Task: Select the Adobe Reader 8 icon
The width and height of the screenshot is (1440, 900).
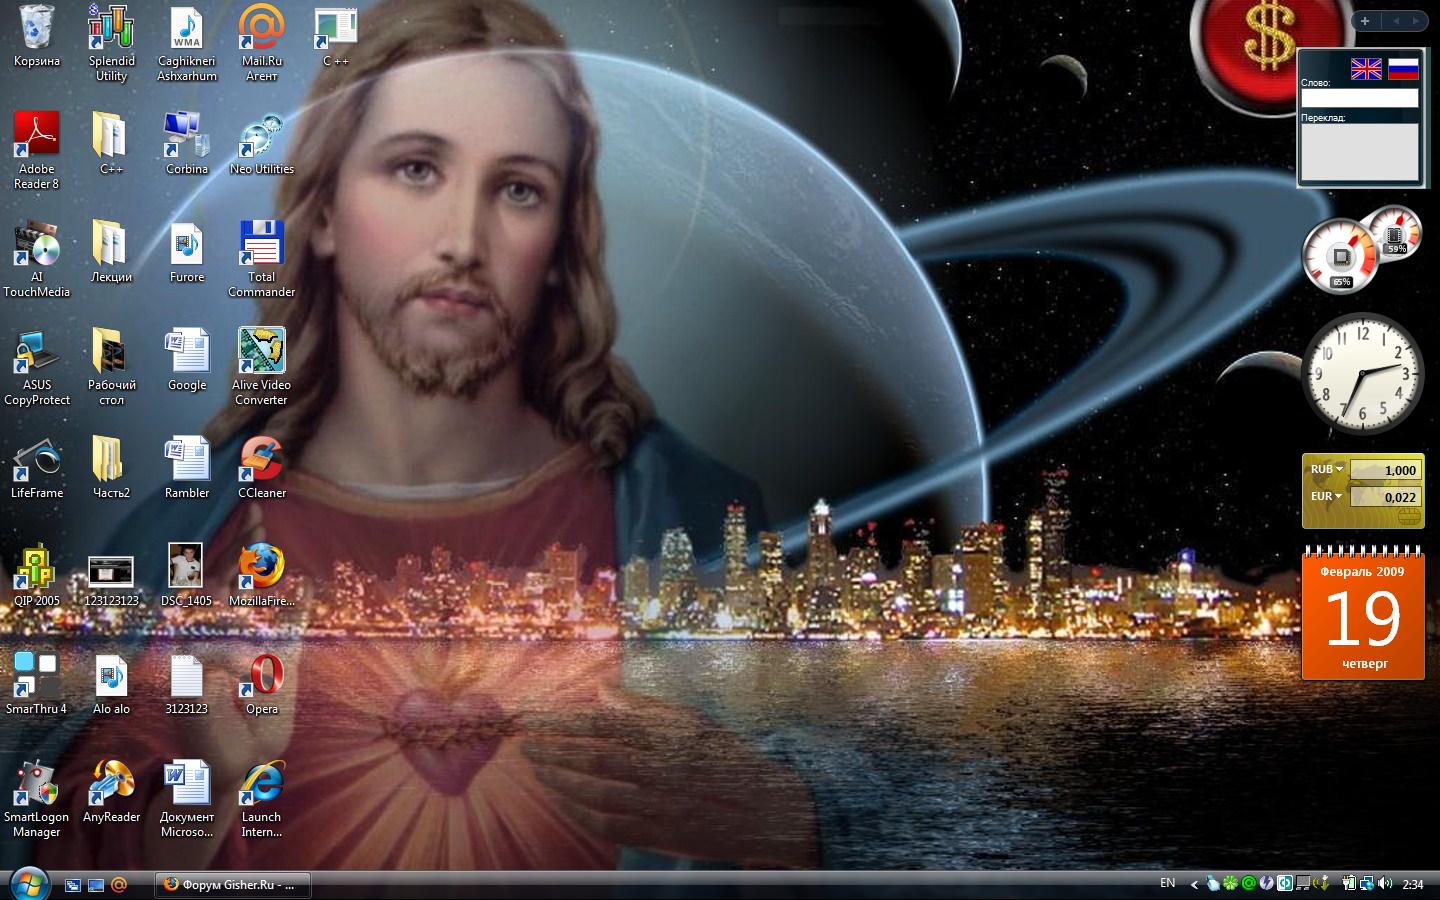Action: tap(37, 136)
